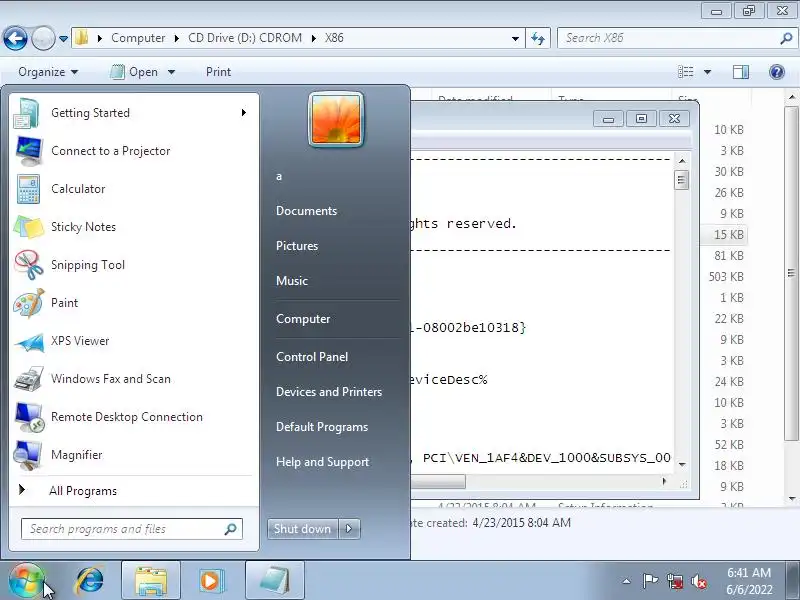Expand the Open button dropdown arrow
The height and width of the screenshot is (600, 800).
point(171,72)
